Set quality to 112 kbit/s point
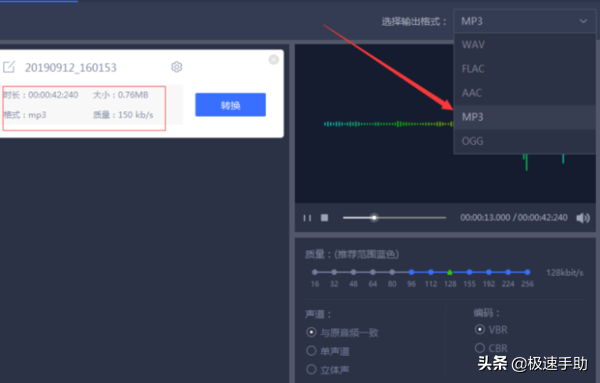600x383 pixels. tap(431, 272)
